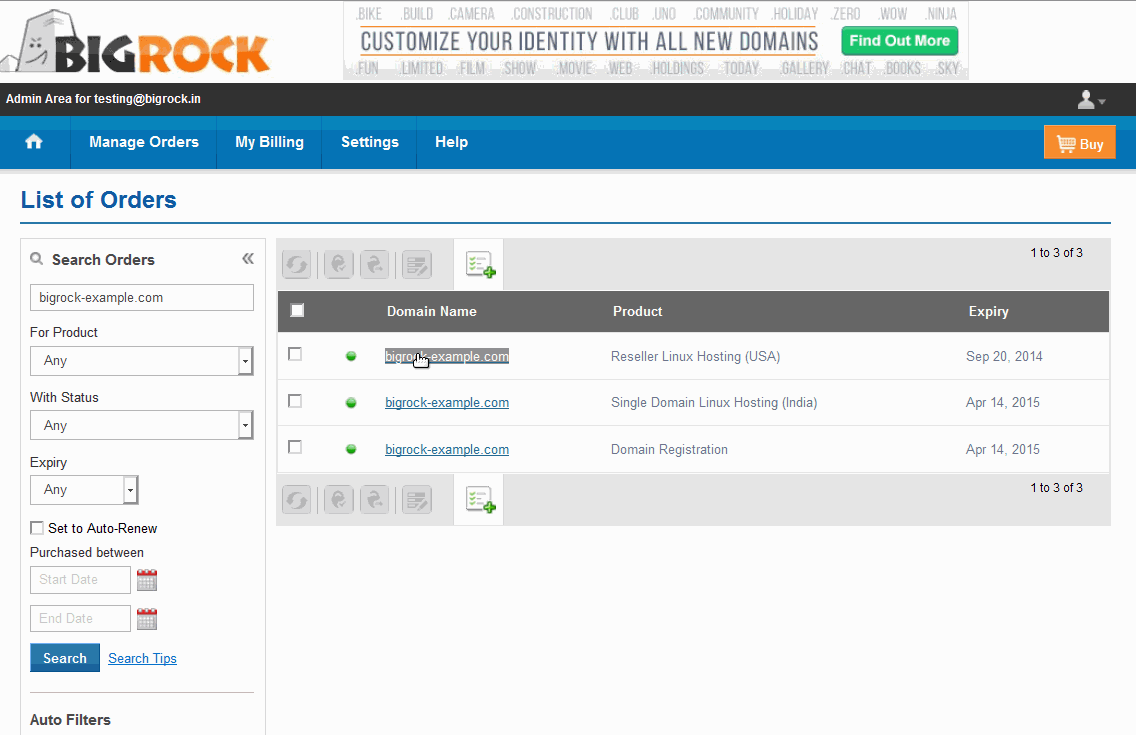
Task: Click the Reseller Linux Hosting (USA) cell
Action: pyautogui.click(x=696, y=356)
